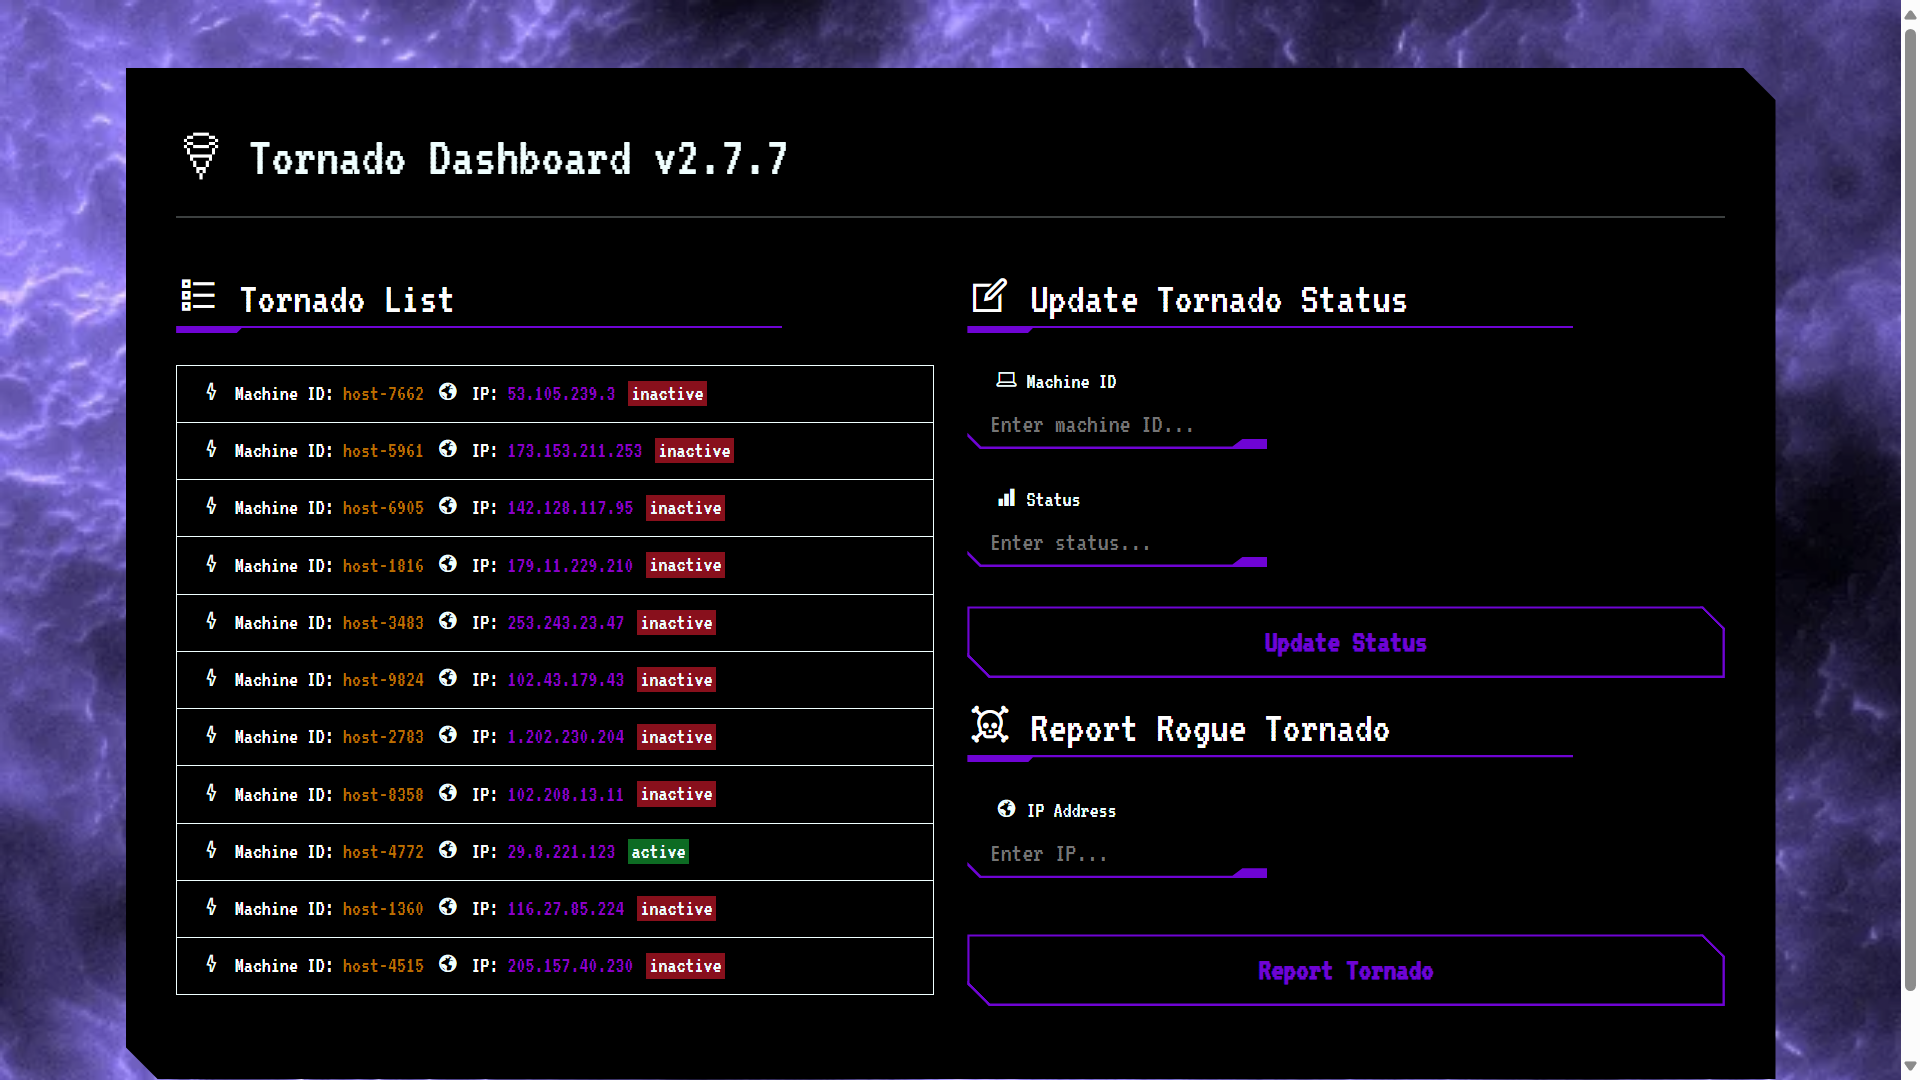Select IP address 102.43.179.43
Viewport: 1920px width, 1080px height.
pos(566,681)
